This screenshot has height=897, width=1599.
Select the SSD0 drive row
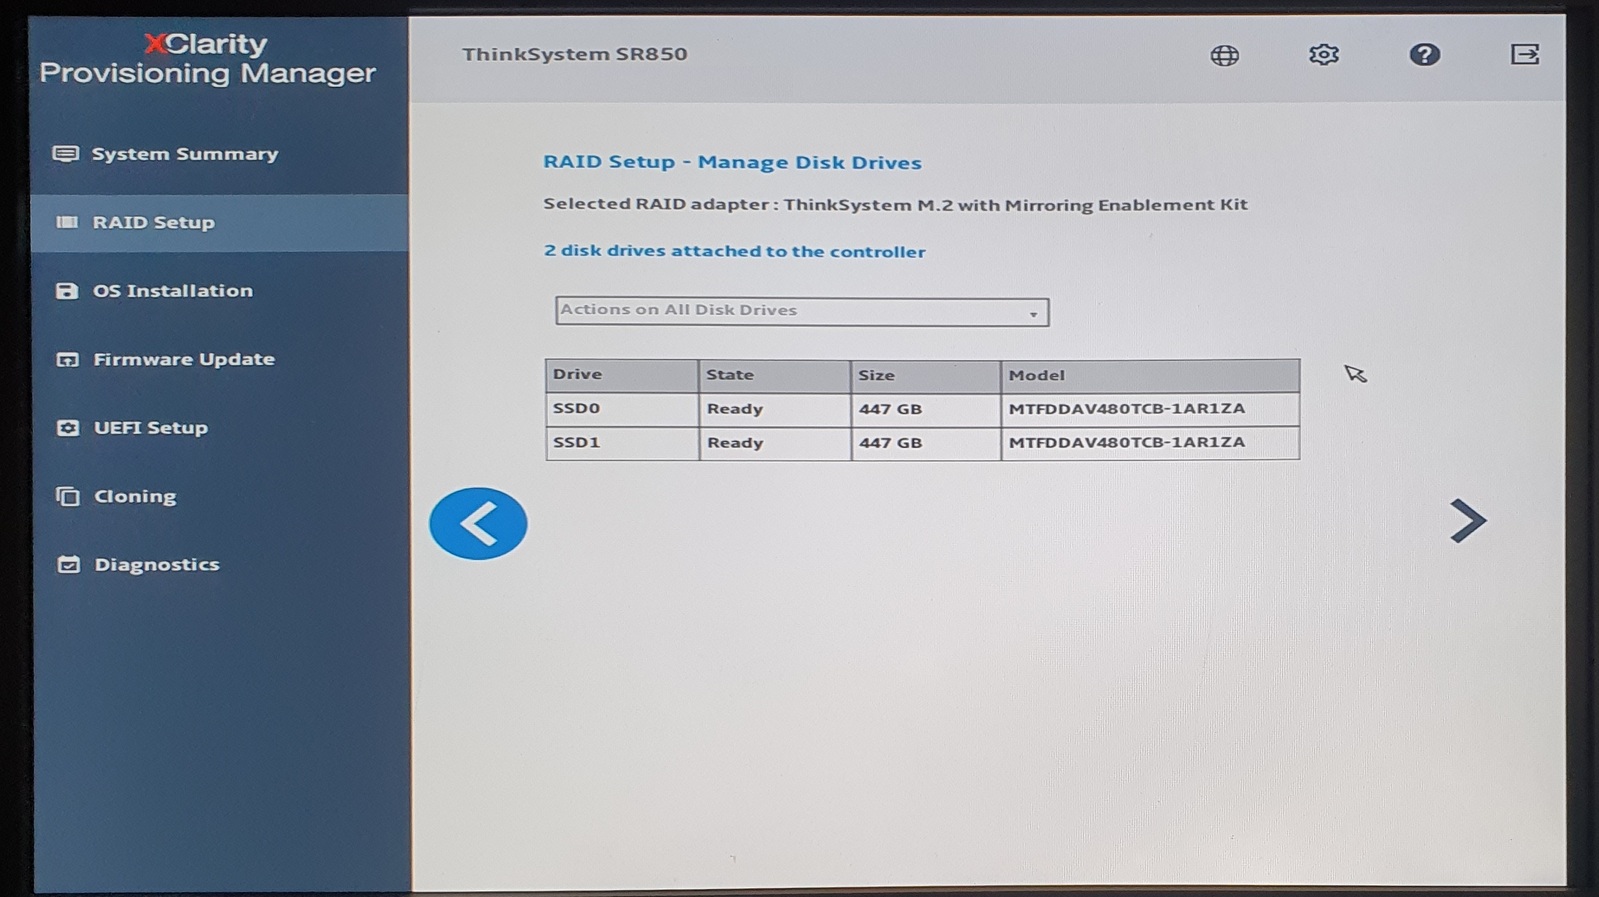[x=922, y=409]
